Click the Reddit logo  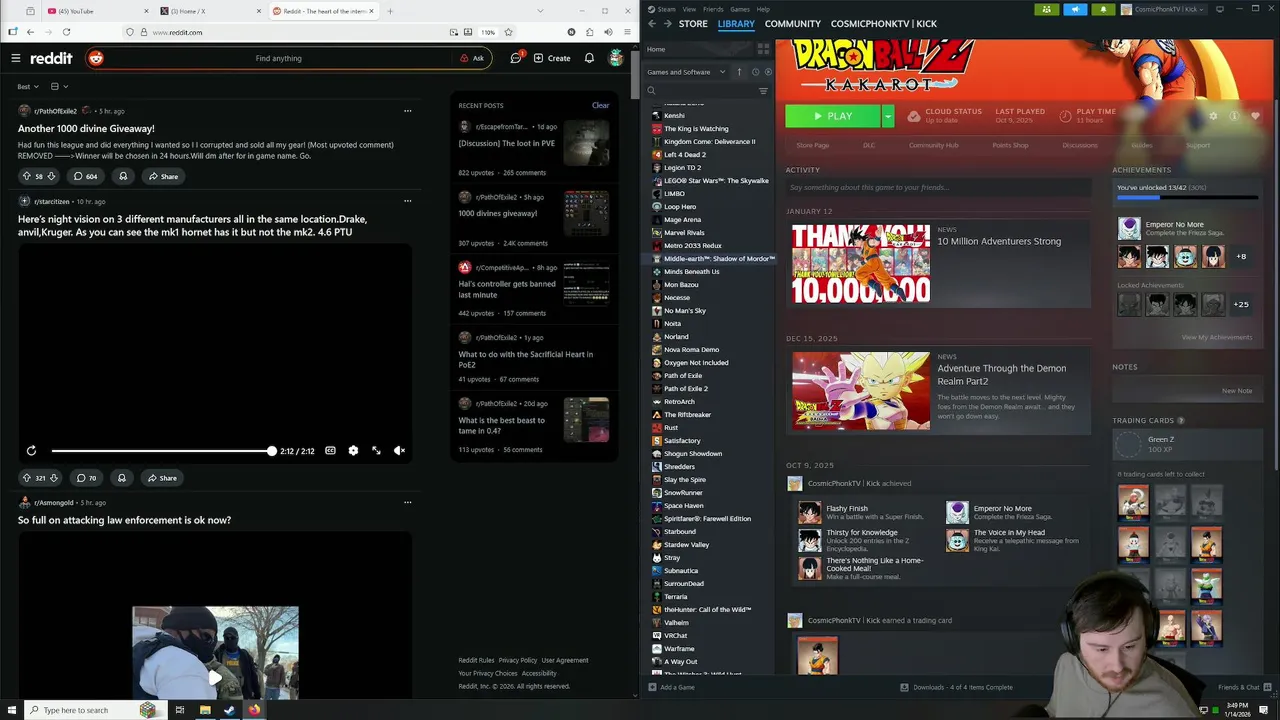coord(51,58)
